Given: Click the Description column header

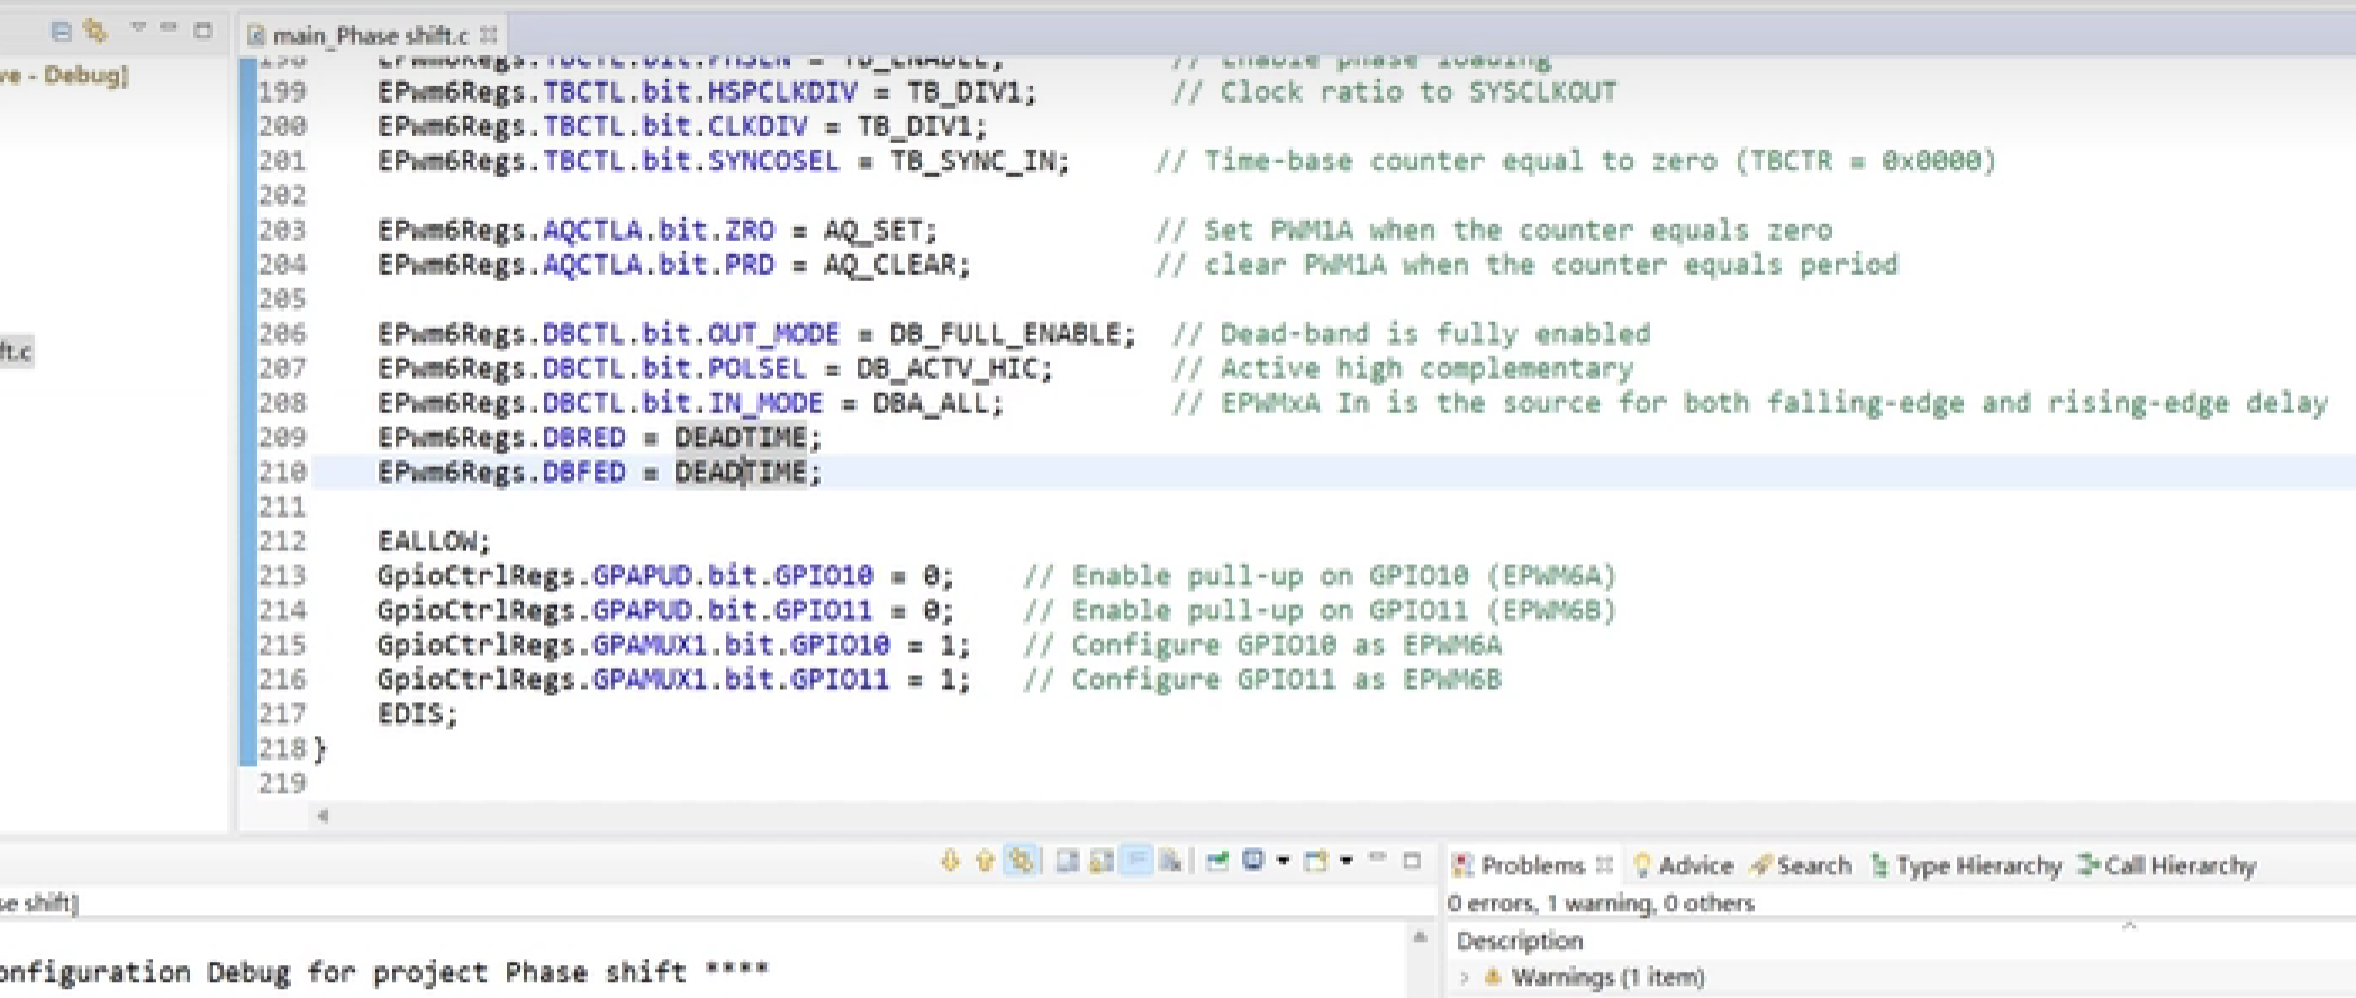Looking at the screenshot, I should [x=1520, y=940].
